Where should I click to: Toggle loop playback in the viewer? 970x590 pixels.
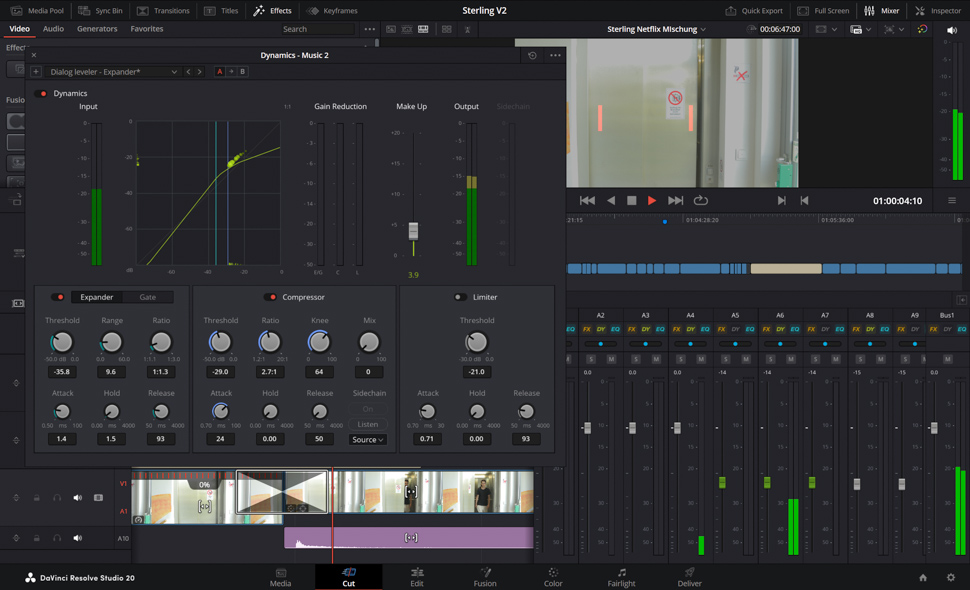(701, 201)
